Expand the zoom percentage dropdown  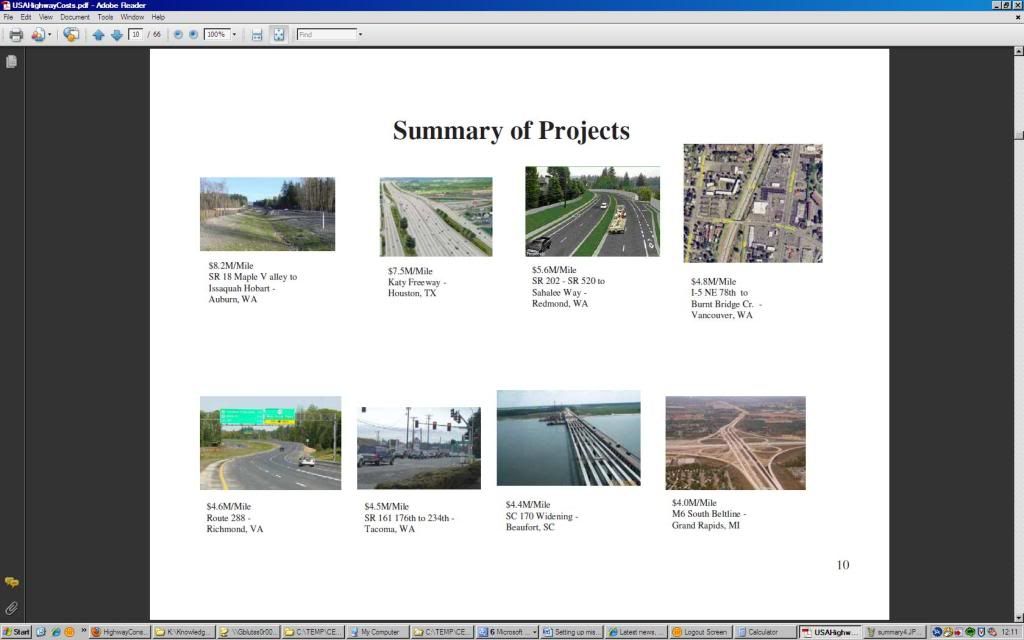pyautogui.click(x=234, y=34)
